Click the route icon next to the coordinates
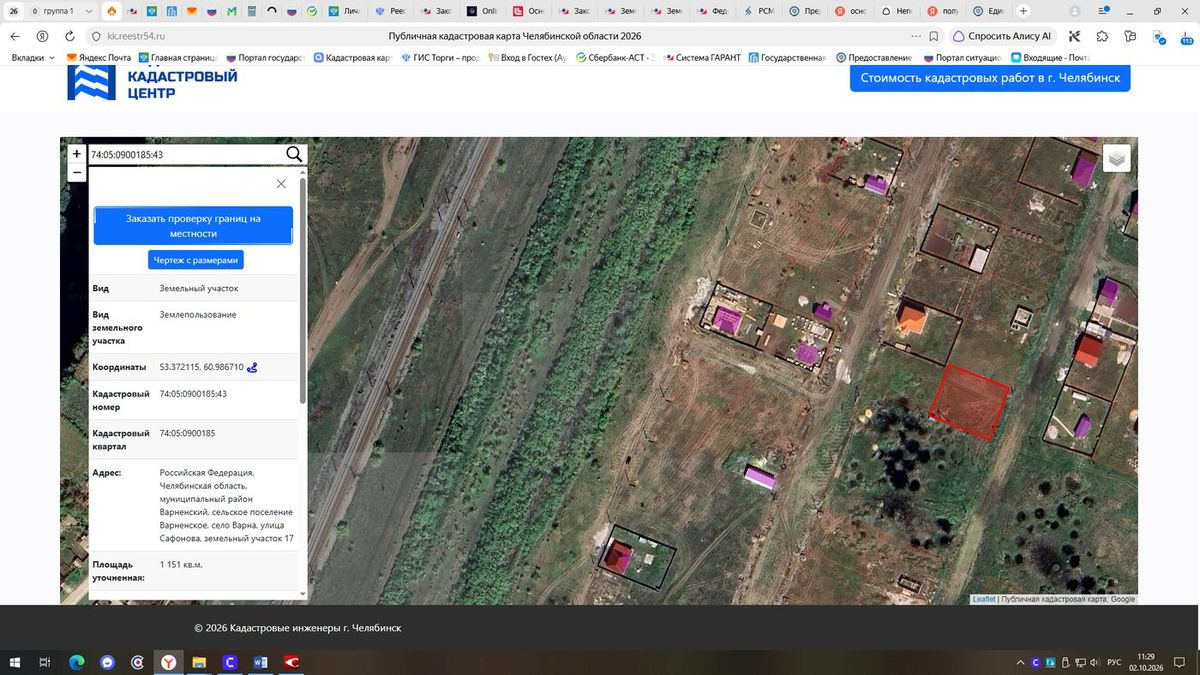 tap(252, 367)
